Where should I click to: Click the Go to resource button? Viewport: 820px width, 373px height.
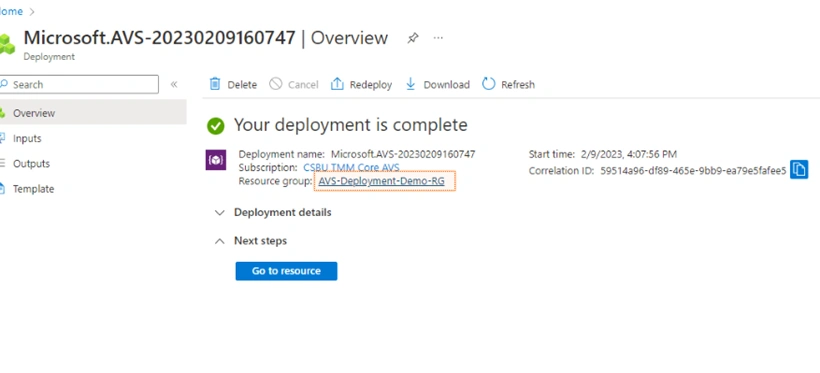coord(286,271)
